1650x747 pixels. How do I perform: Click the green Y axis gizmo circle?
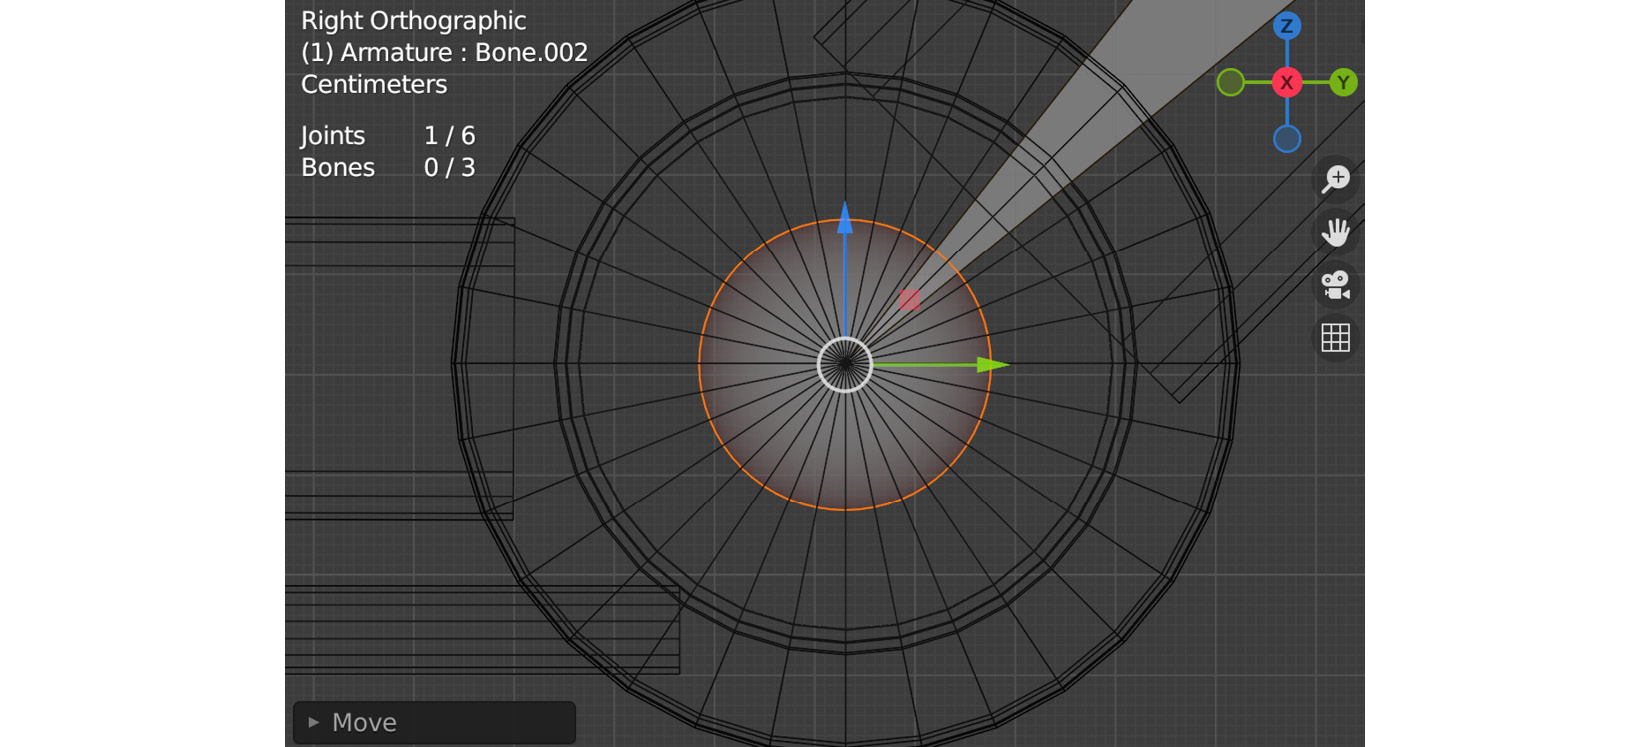[x=1343, y=82]
